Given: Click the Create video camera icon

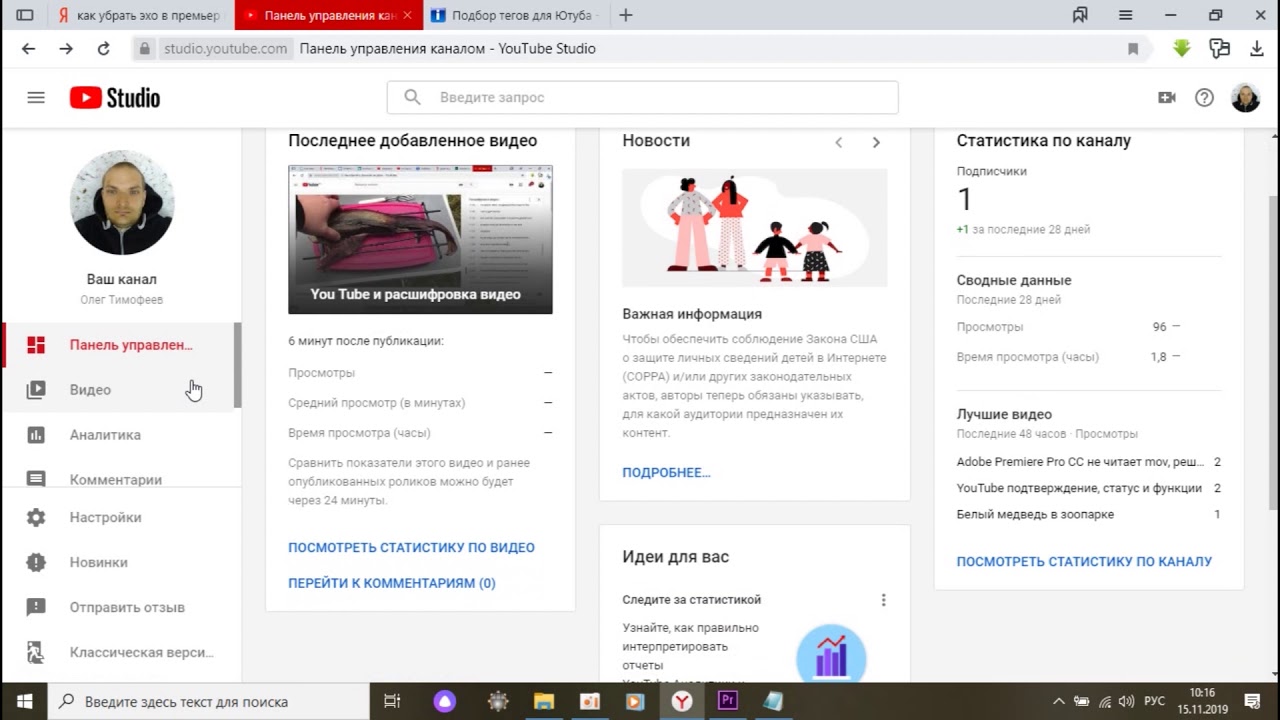Looking at the screenshot, I should [1166, 97].
